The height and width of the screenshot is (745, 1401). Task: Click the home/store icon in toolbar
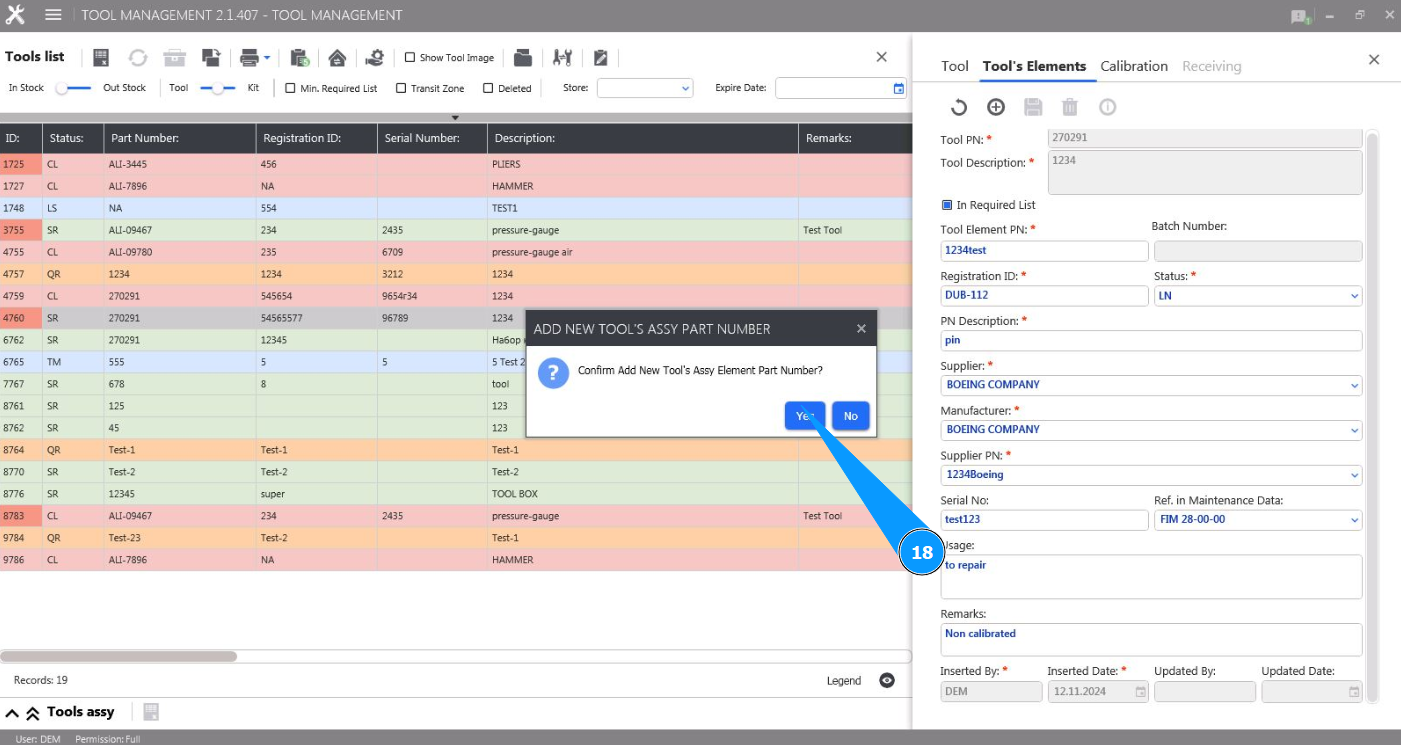click(x=337, y=58)
